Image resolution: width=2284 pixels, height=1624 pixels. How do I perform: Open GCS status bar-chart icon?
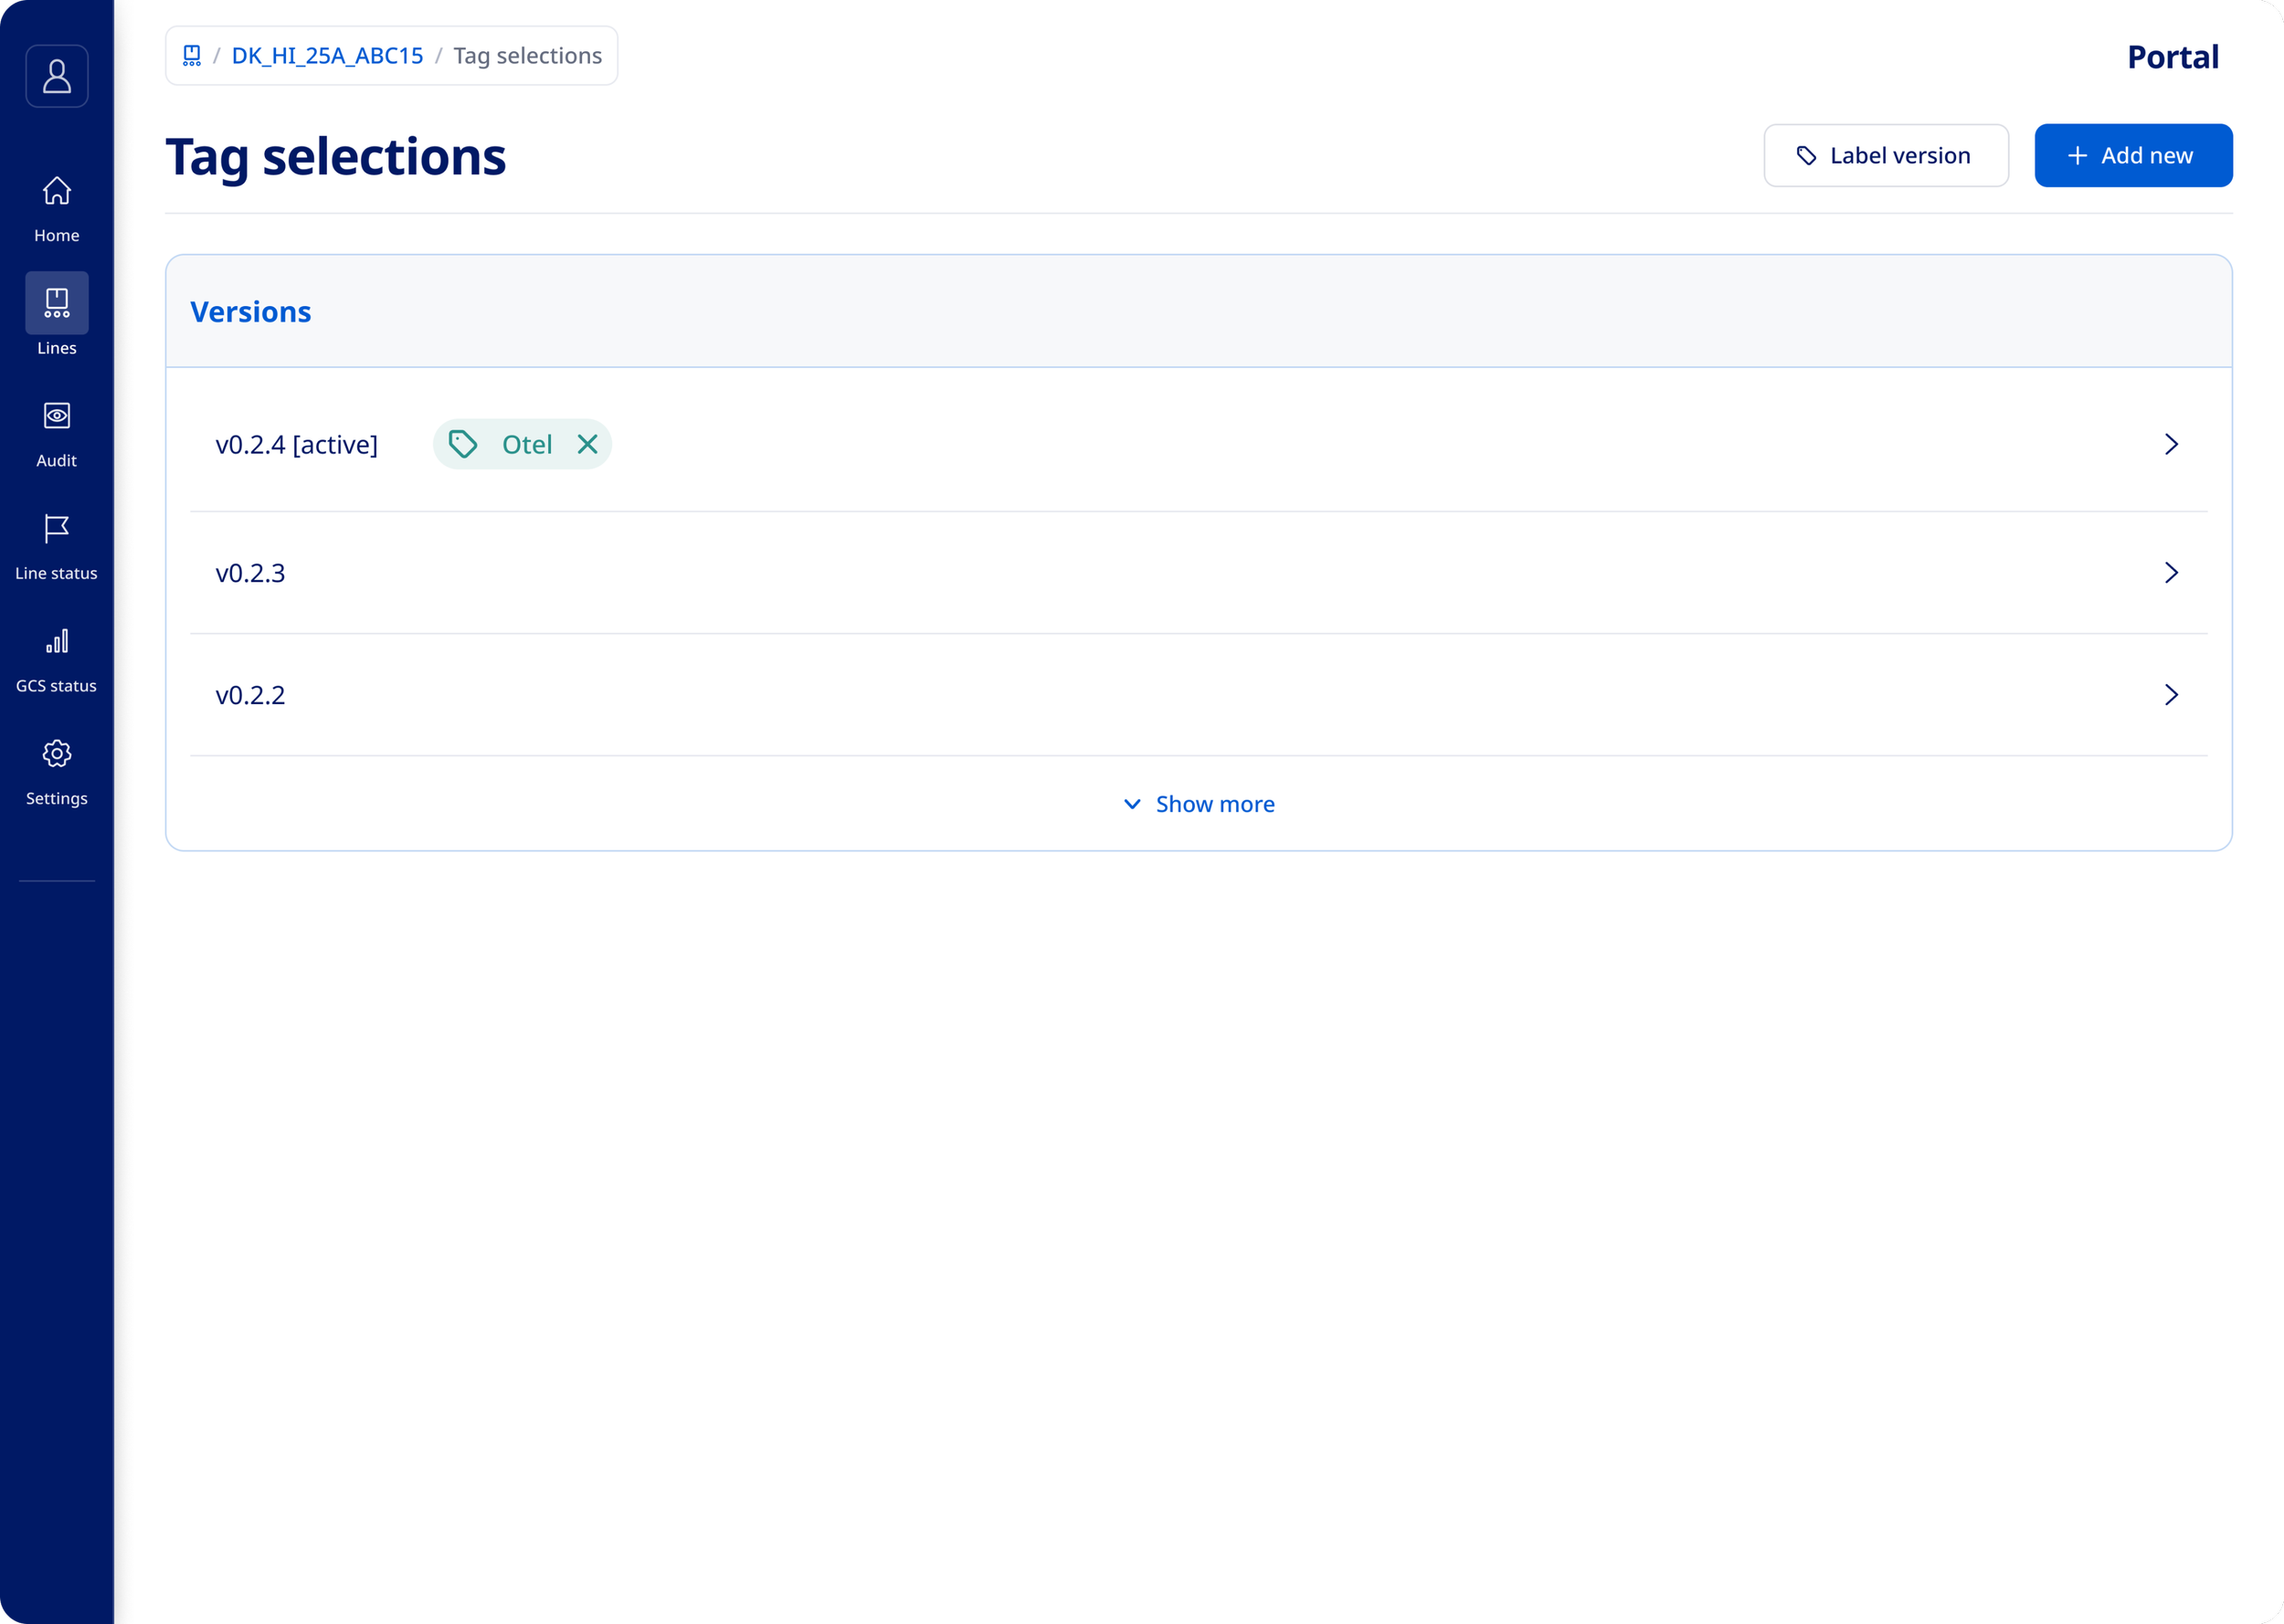57,641
